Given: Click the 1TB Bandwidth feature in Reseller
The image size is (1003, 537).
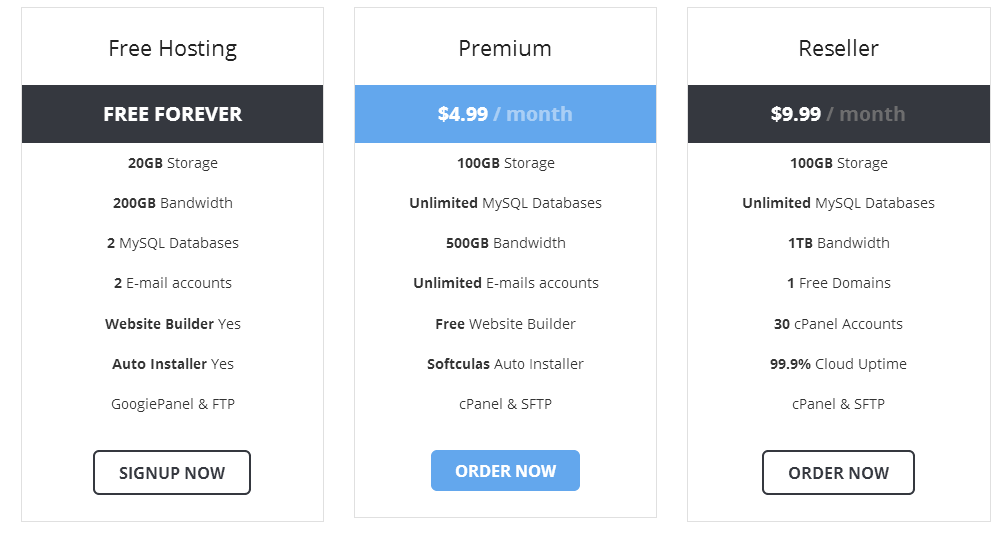Looking at the screenshot, I should [839, 243].
